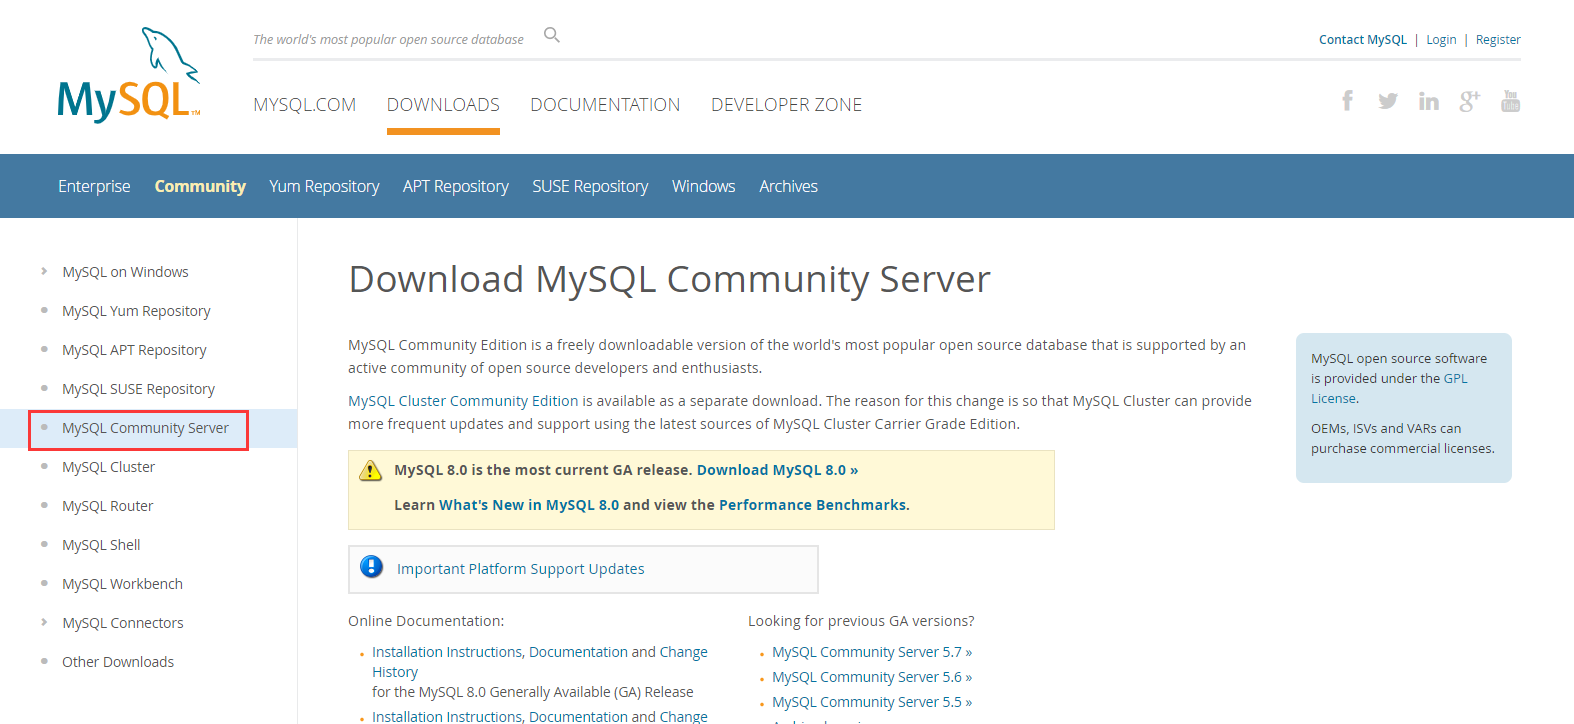1574x724 pixels.
Task: Open MySQL SUSE Repository sidebar item
Action: tap(138, 389)
